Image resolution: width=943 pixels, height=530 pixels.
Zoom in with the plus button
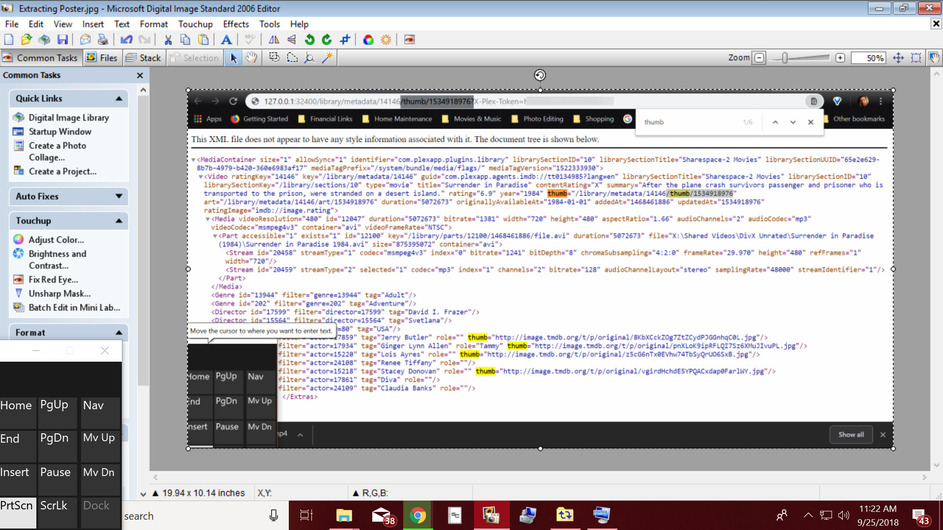pyautogui.click(x=840, y=58)
